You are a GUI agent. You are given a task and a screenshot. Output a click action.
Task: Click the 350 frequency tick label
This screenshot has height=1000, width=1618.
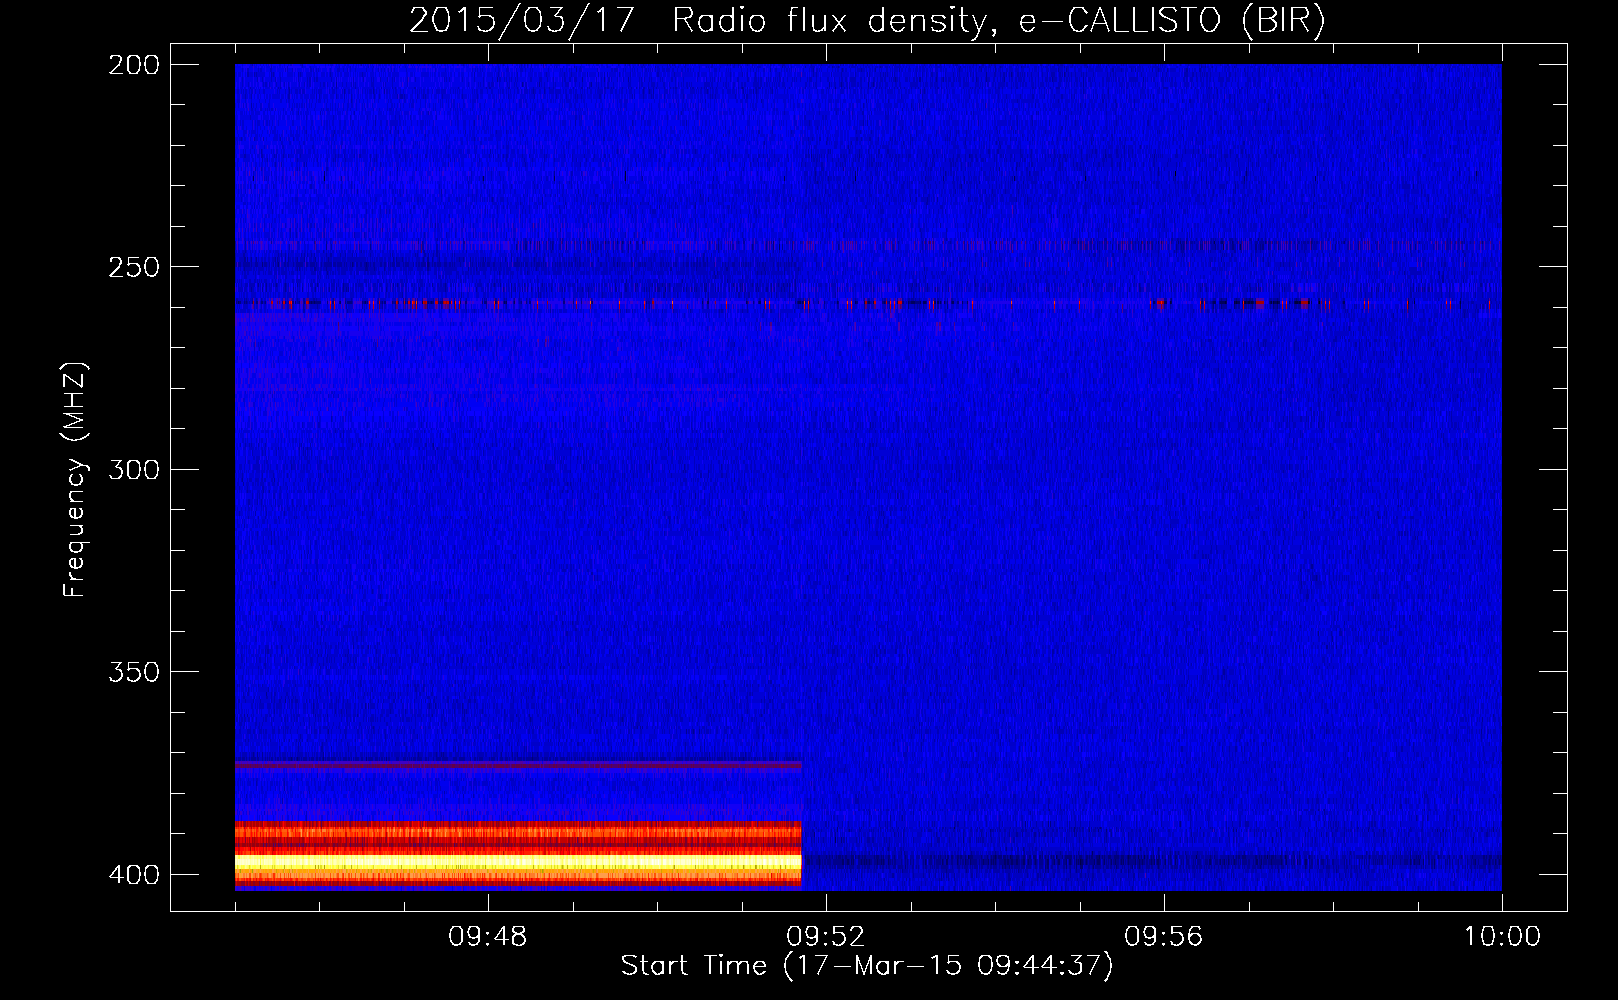click(x=134, y=672)
